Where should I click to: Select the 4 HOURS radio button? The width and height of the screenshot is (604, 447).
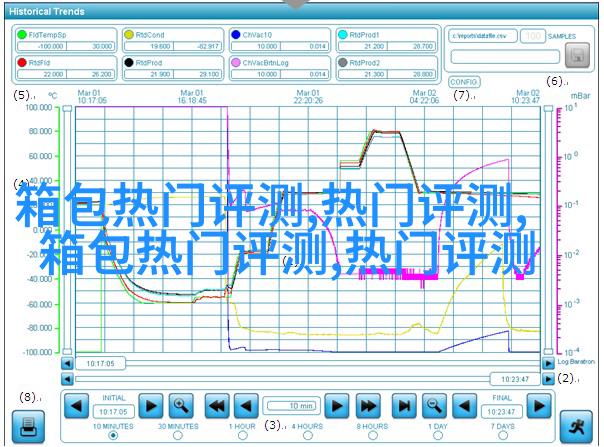point(308,435)
